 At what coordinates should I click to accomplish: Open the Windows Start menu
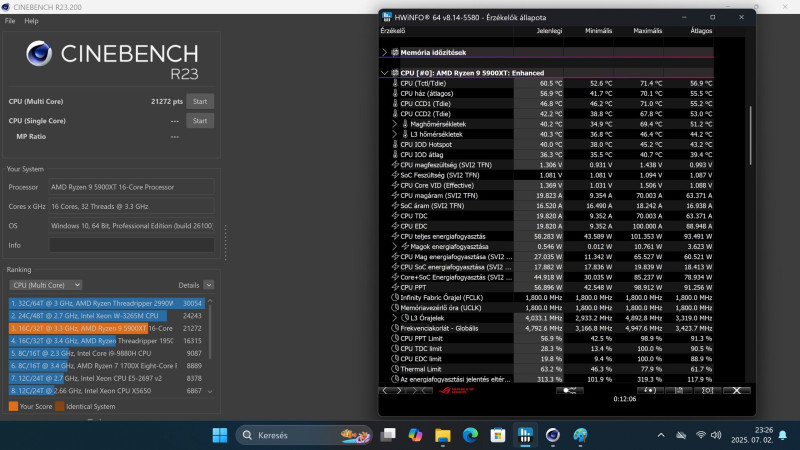(x=220, y=435)
